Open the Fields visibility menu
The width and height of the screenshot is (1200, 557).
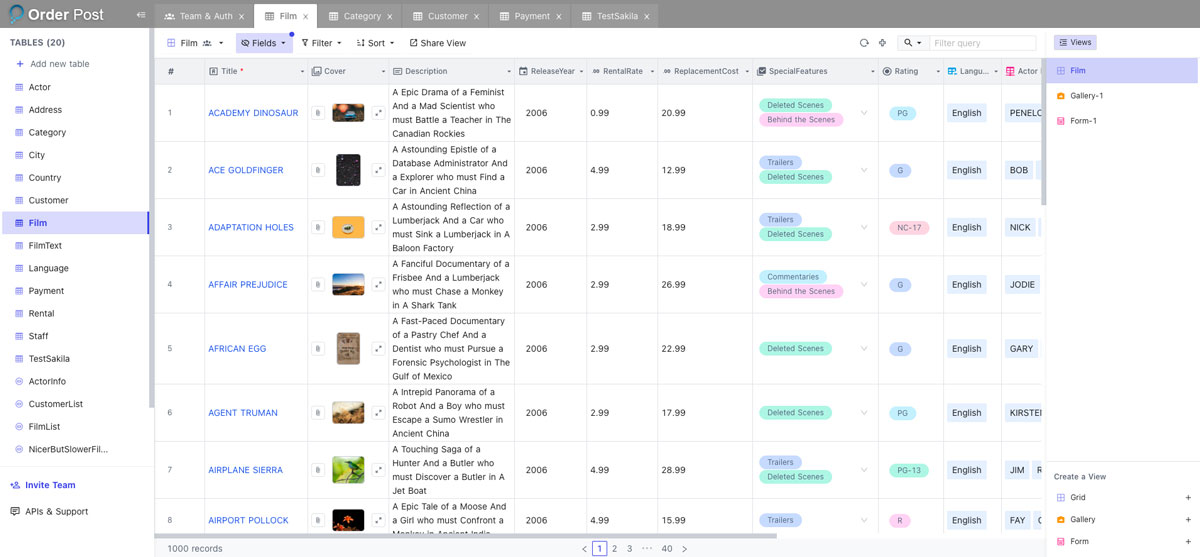[264, 43]
